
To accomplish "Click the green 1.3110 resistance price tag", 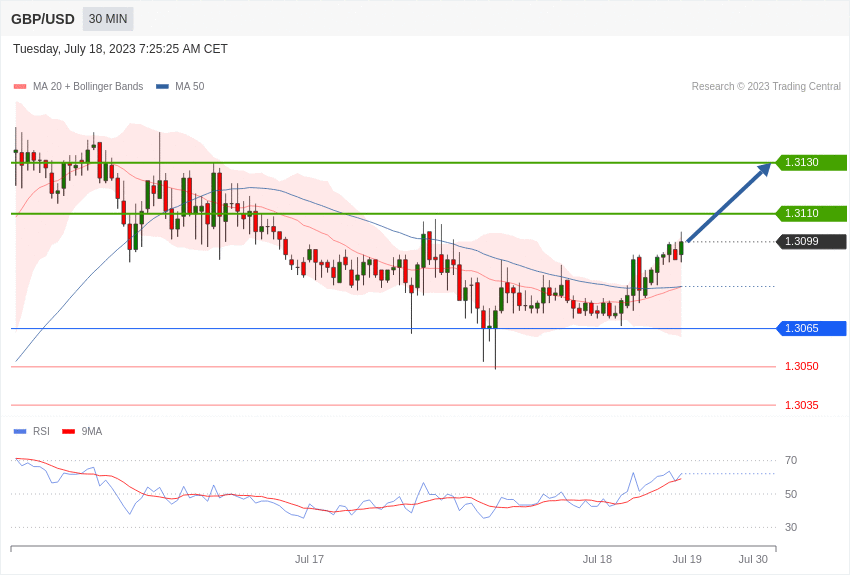I will (812, 213).
